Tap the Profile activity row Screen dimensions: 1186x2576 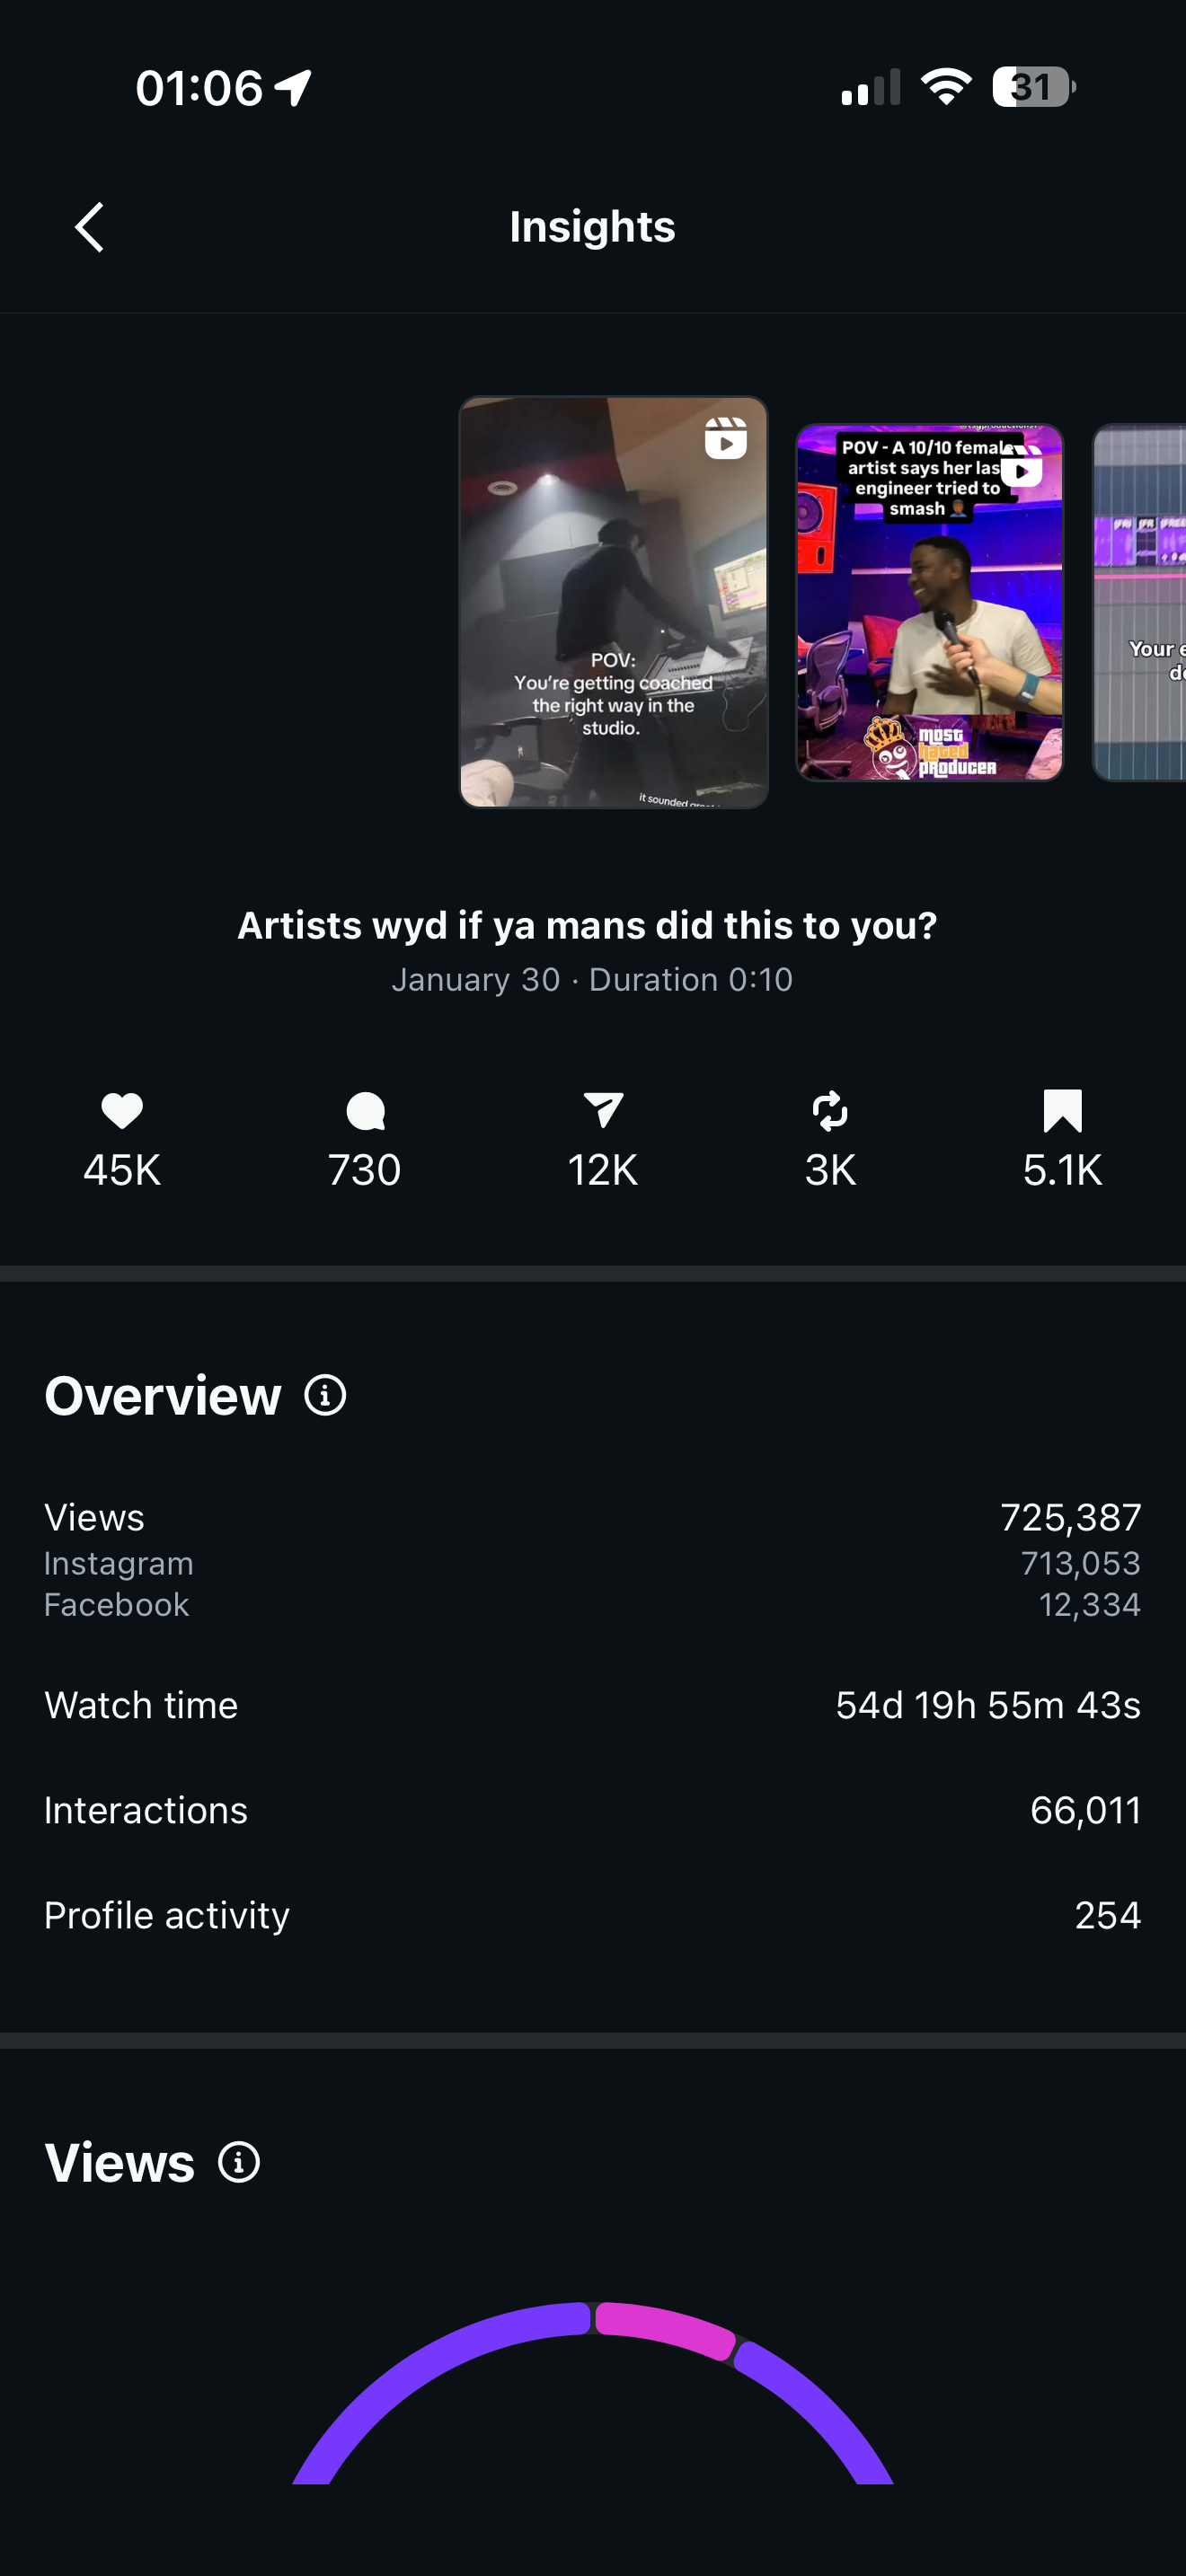point(592,1915)
